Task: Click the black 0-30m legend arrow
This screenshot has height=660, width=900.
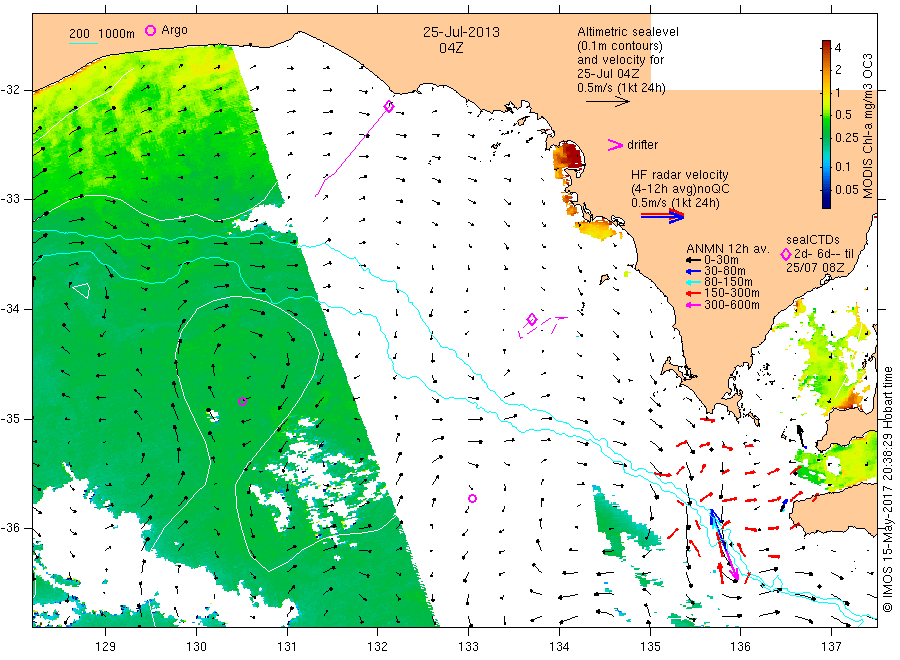Action: click(x=694, y=260)
